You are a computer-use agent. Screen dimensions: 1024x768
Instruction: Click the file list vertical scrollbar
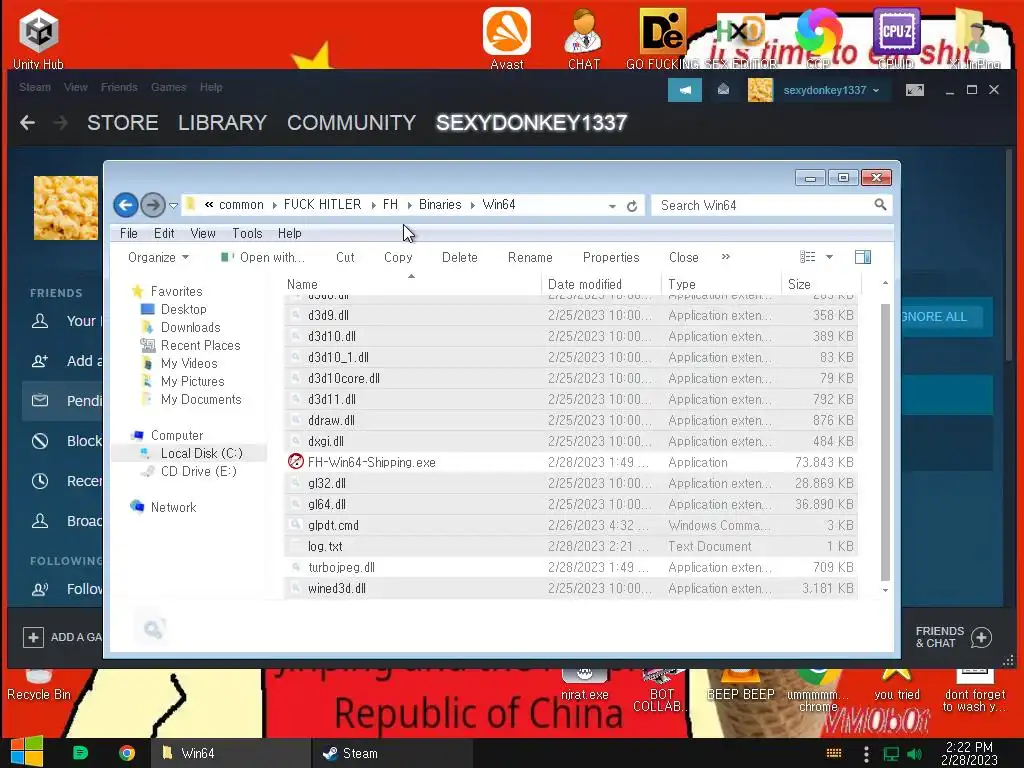(x=886, y=442)
